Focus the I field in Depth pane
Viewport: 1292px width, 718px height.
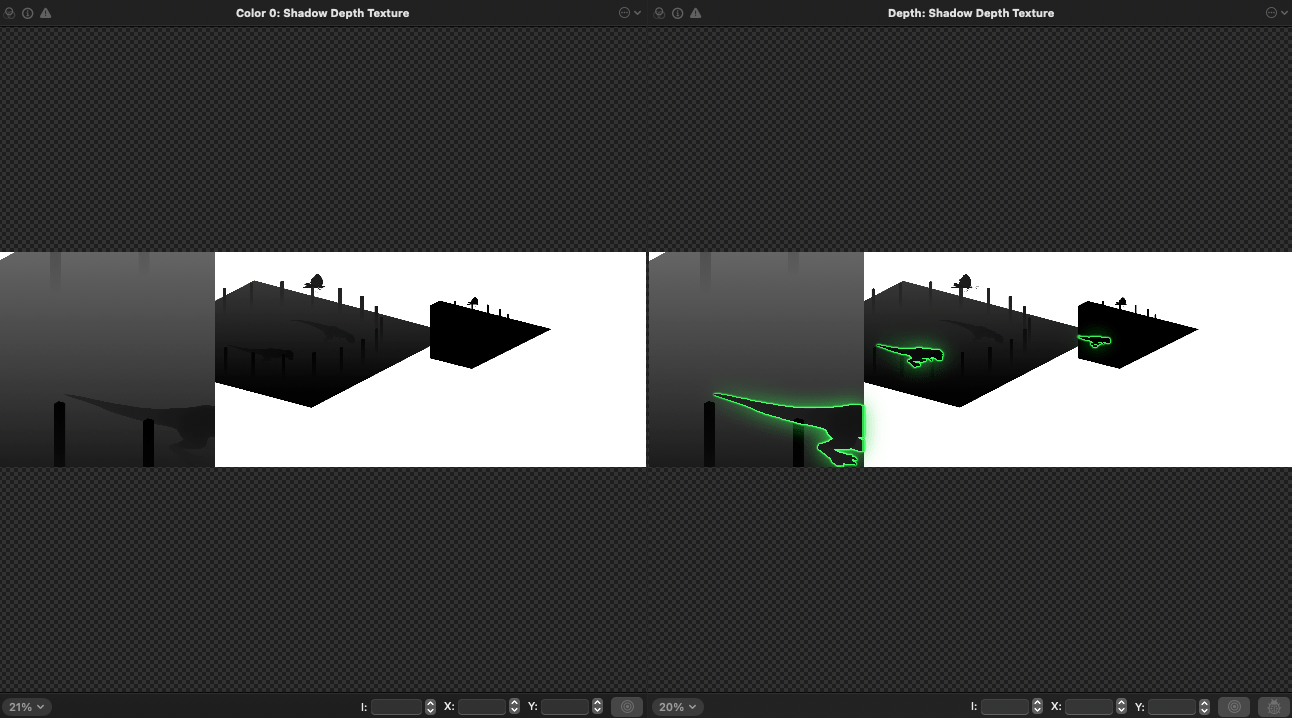click(1005, 707)
